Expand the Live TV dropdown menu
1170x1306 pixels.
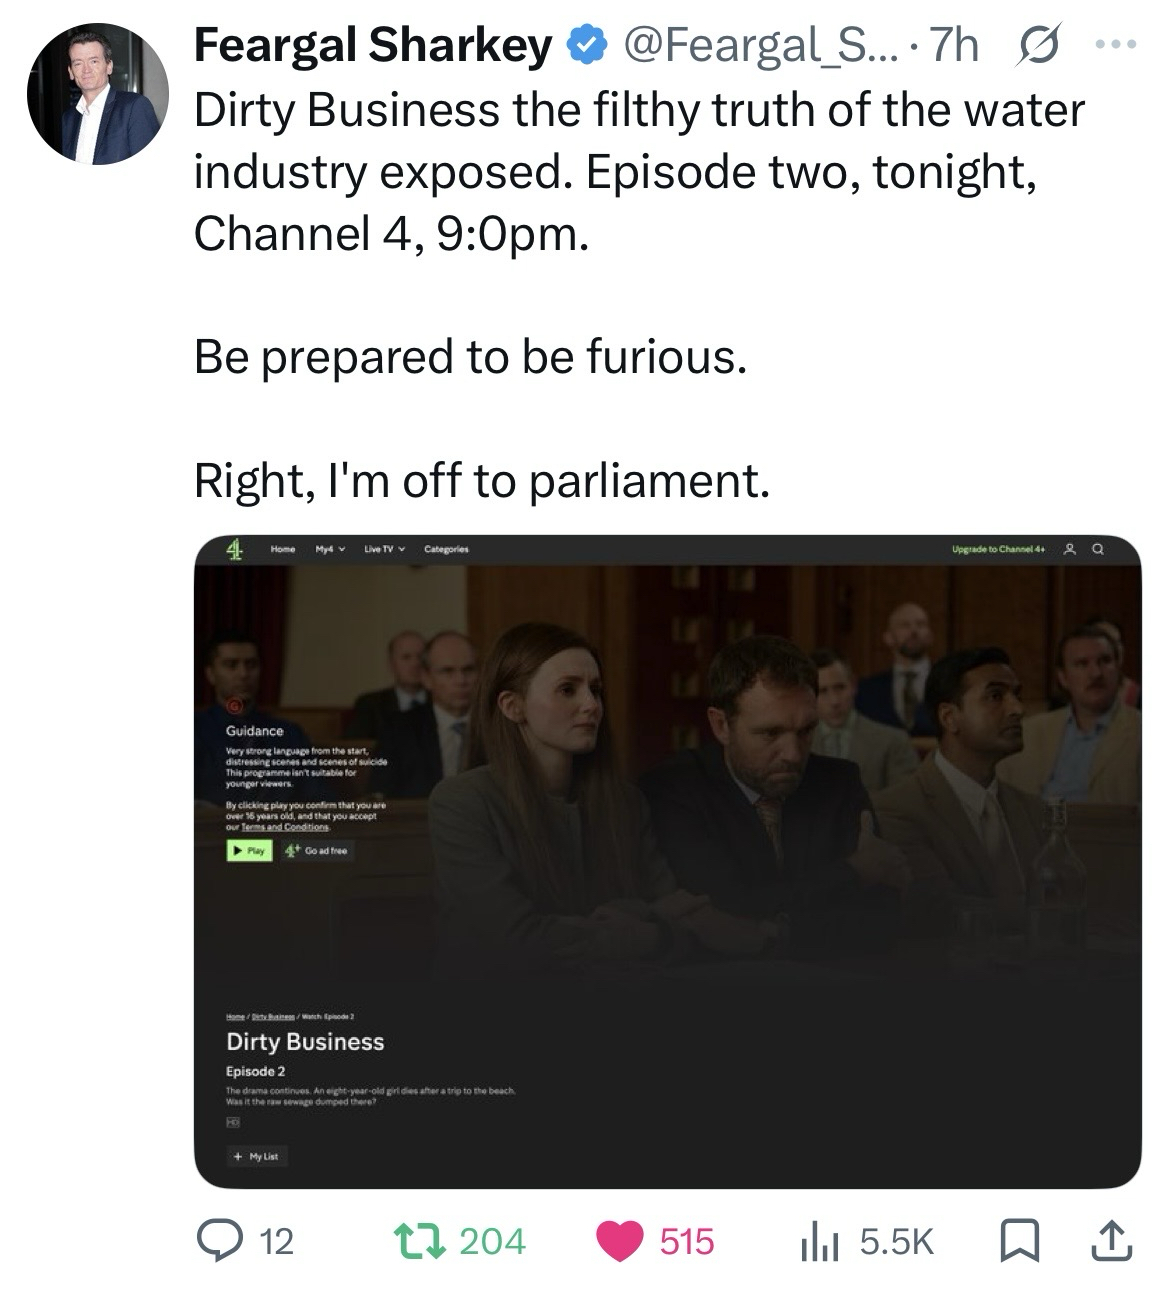383,549
